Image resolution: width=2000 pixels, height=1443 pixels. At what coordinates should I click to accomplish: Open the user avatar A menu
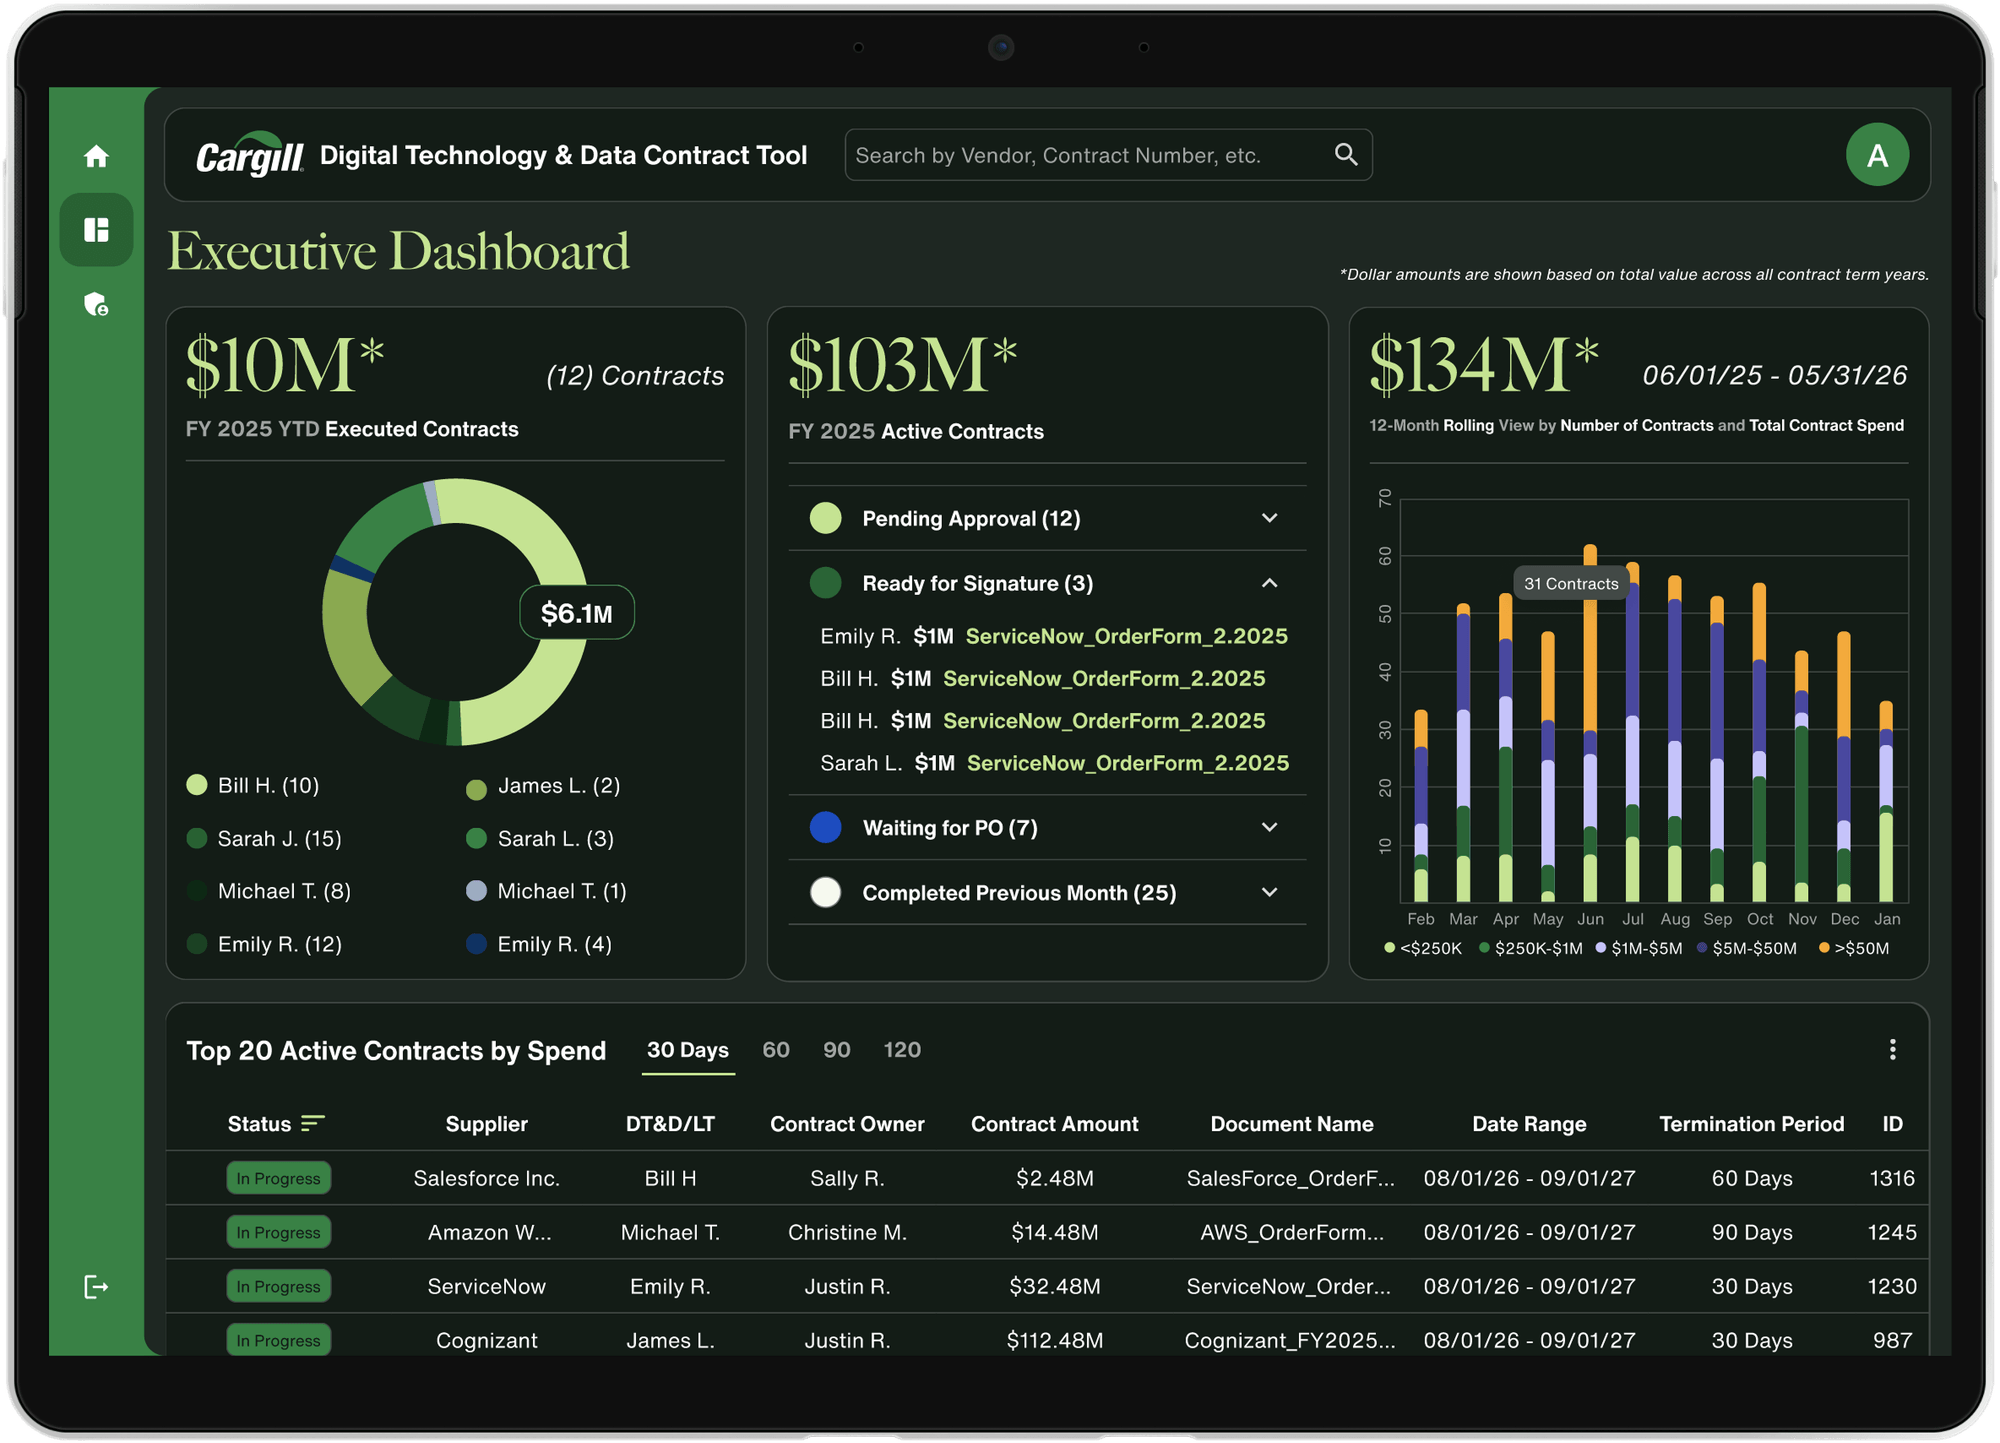click(1877, 155)
